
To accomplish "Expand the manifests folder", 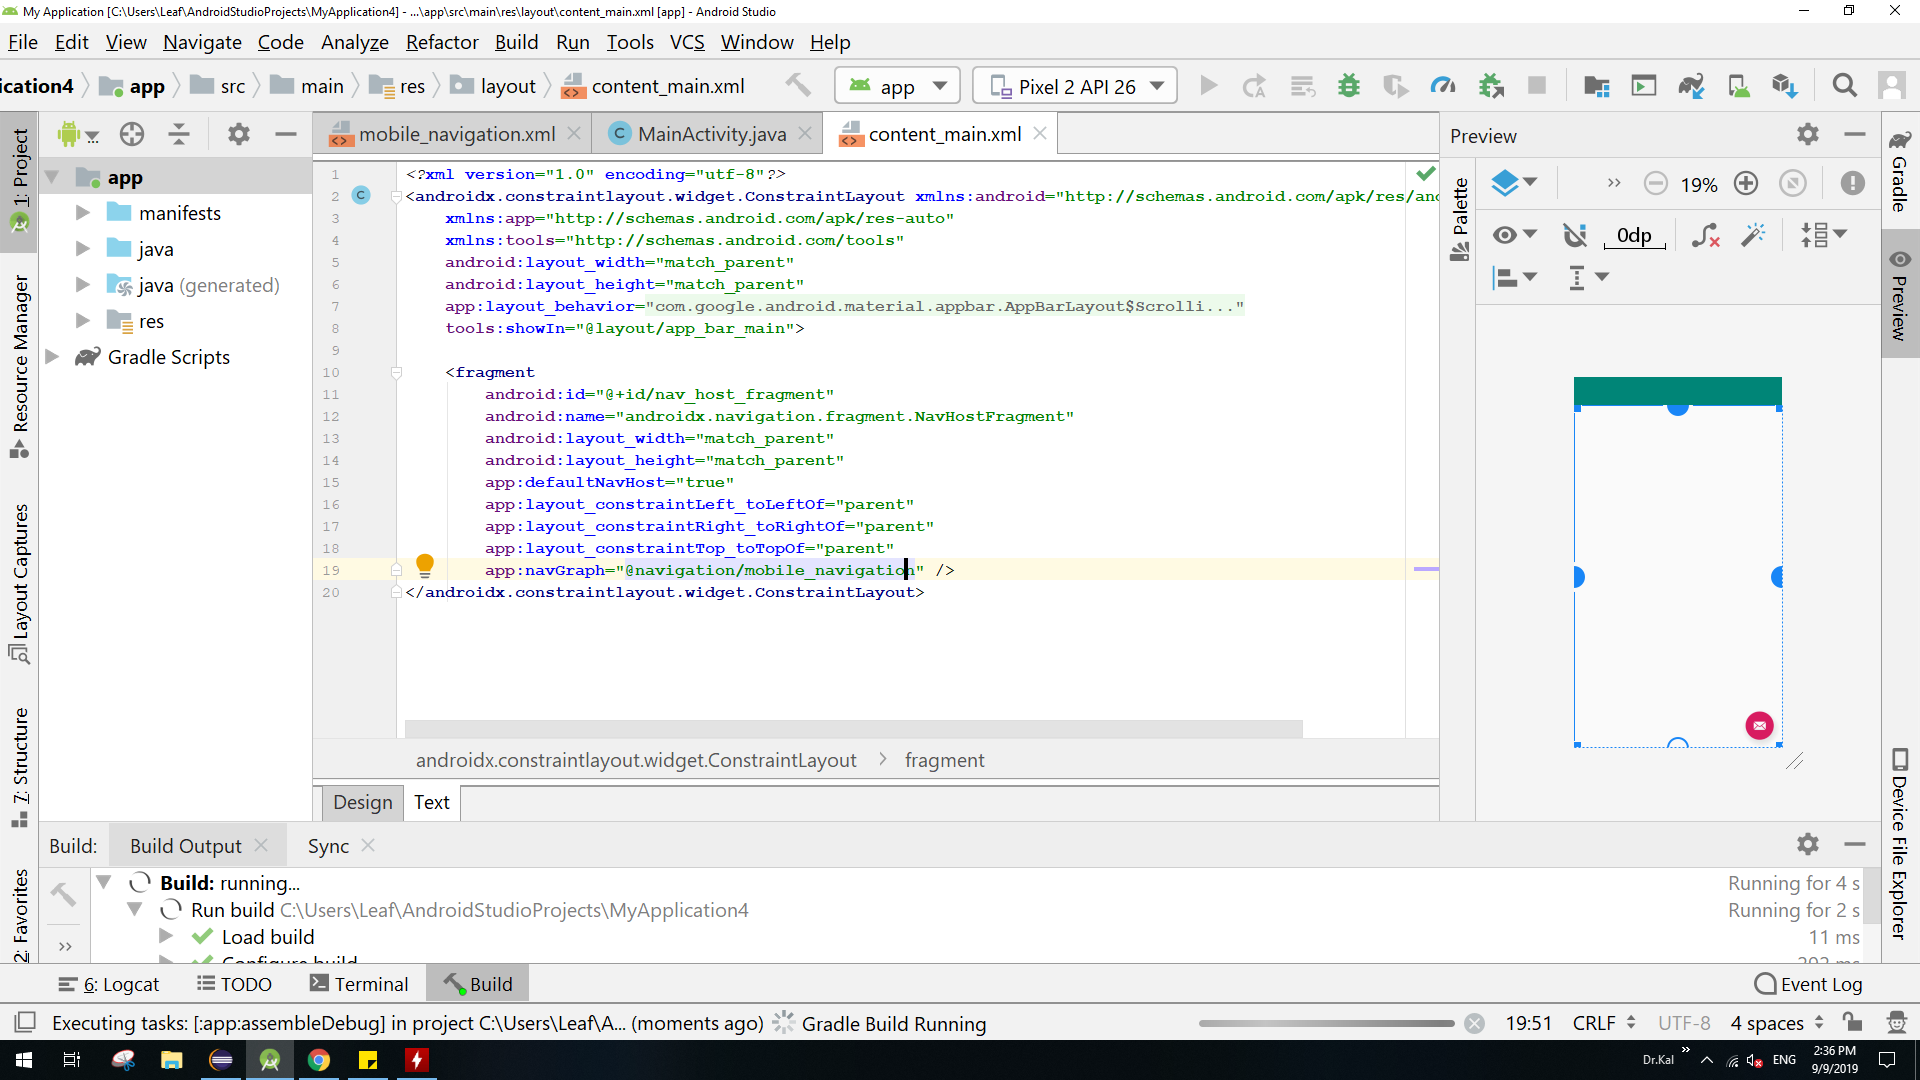I will click(83, 213).
